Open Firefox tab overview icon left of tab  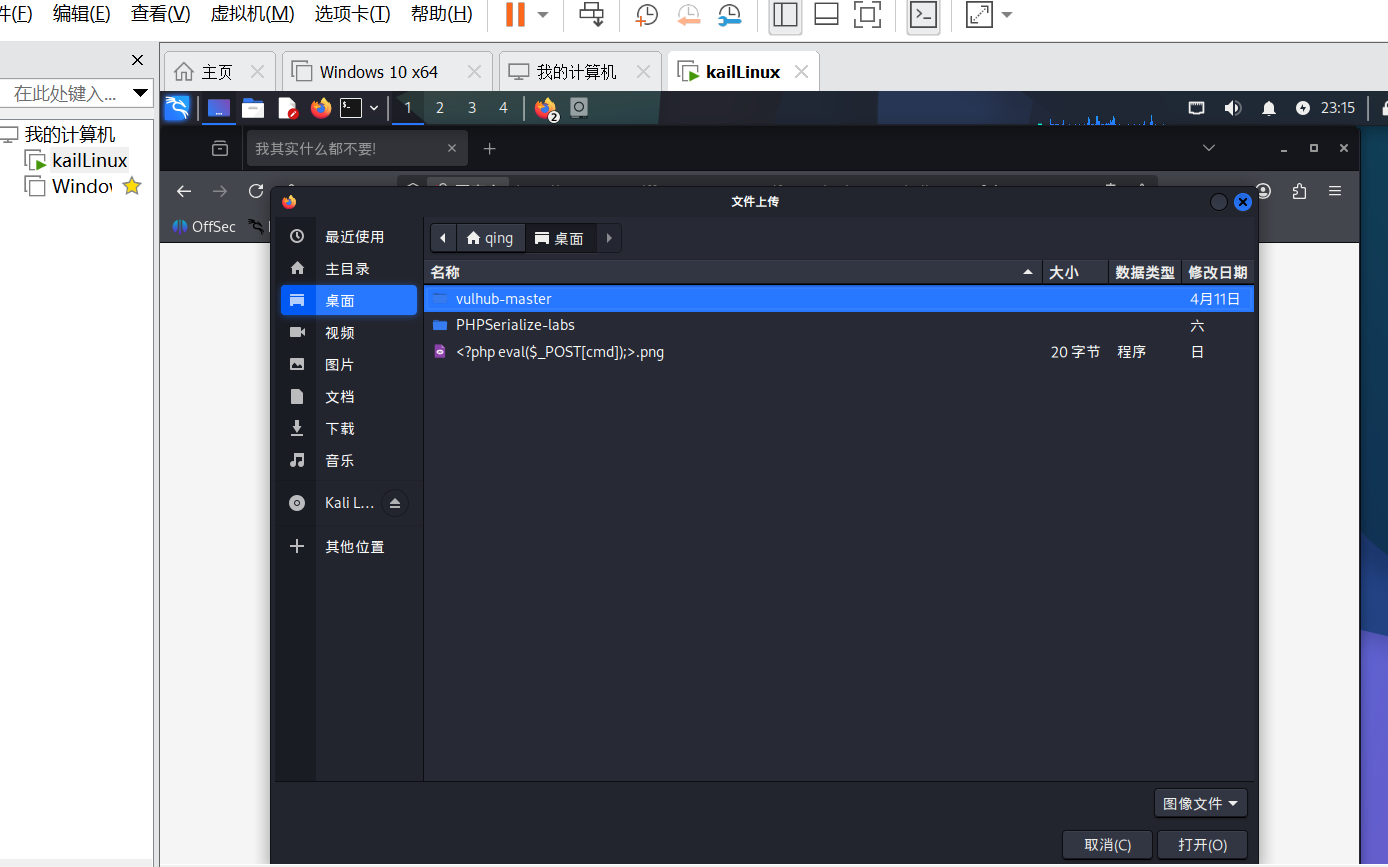[220, 148]
